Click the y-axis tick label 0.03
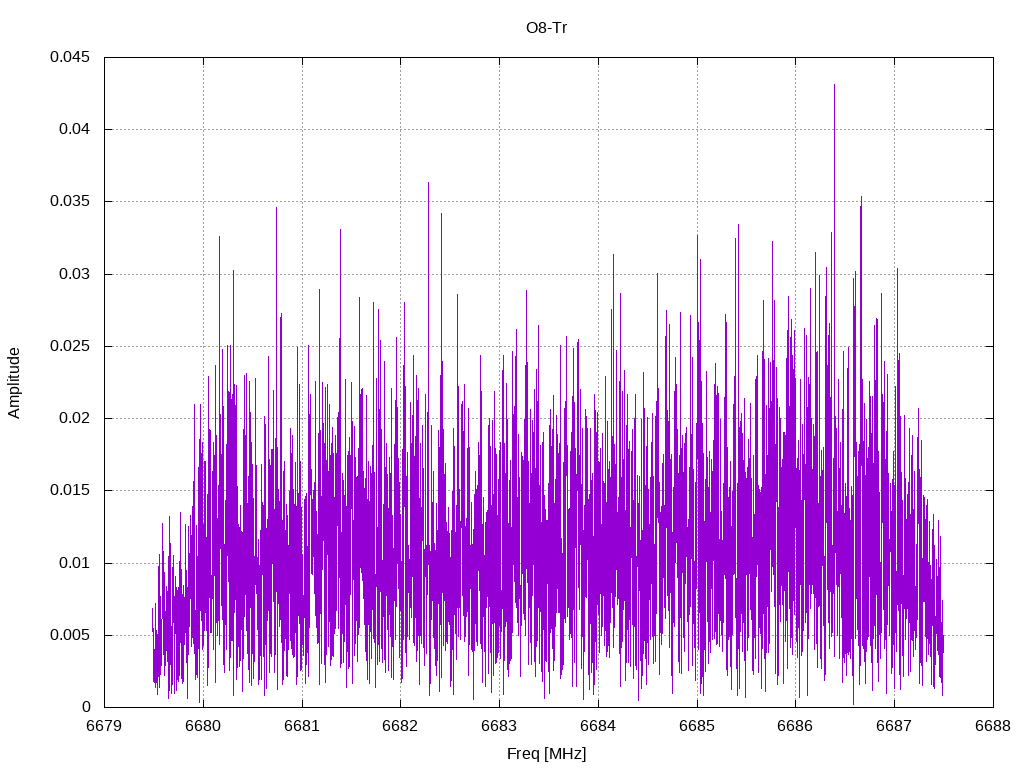The height and width of the screenshot is (768, 1024). tap(74, 274)
